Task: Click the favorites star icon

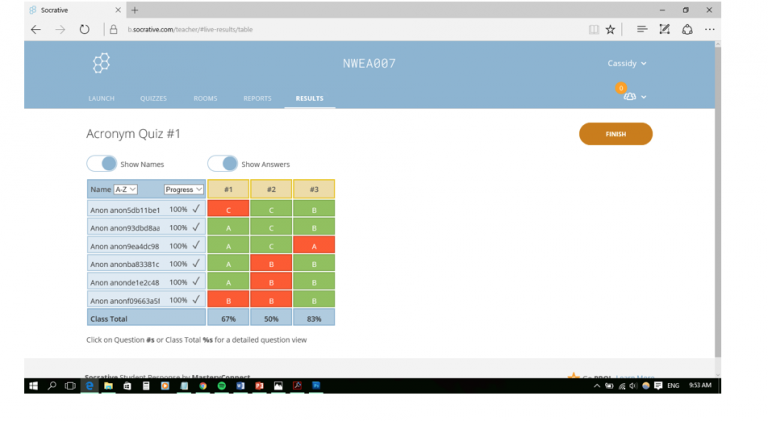Action: pos(611,30)
